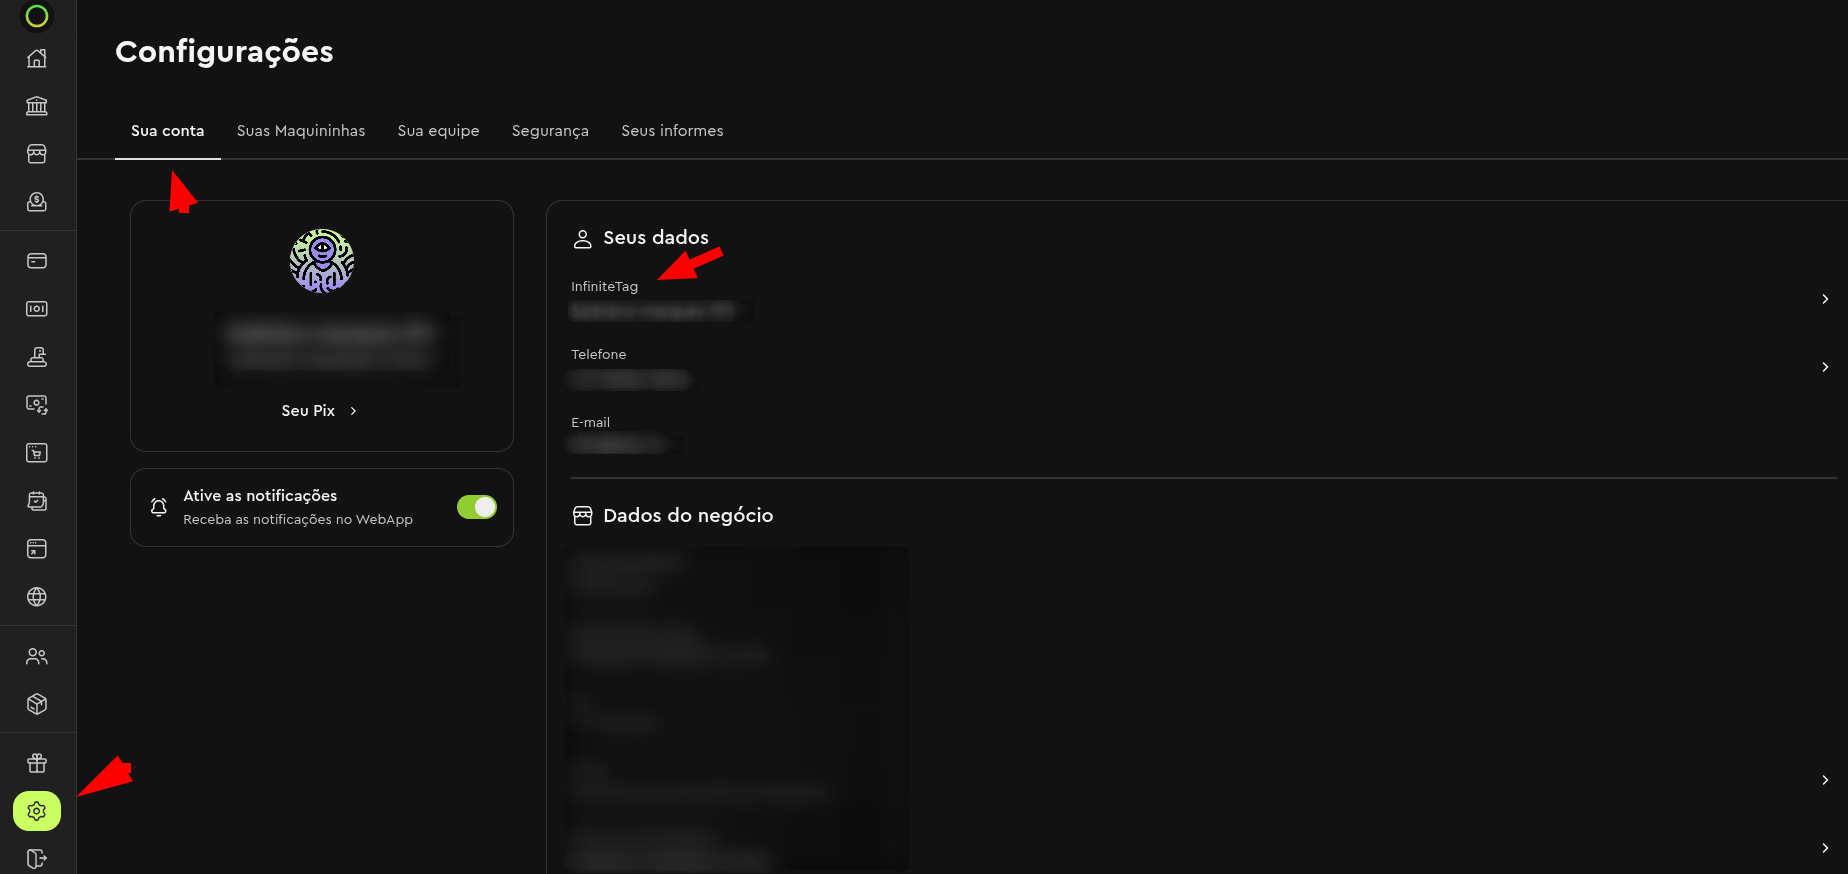Open the gift box sidebar icon
The height and width of the screenshot is (874, 1848).
(x=37, y=763)
